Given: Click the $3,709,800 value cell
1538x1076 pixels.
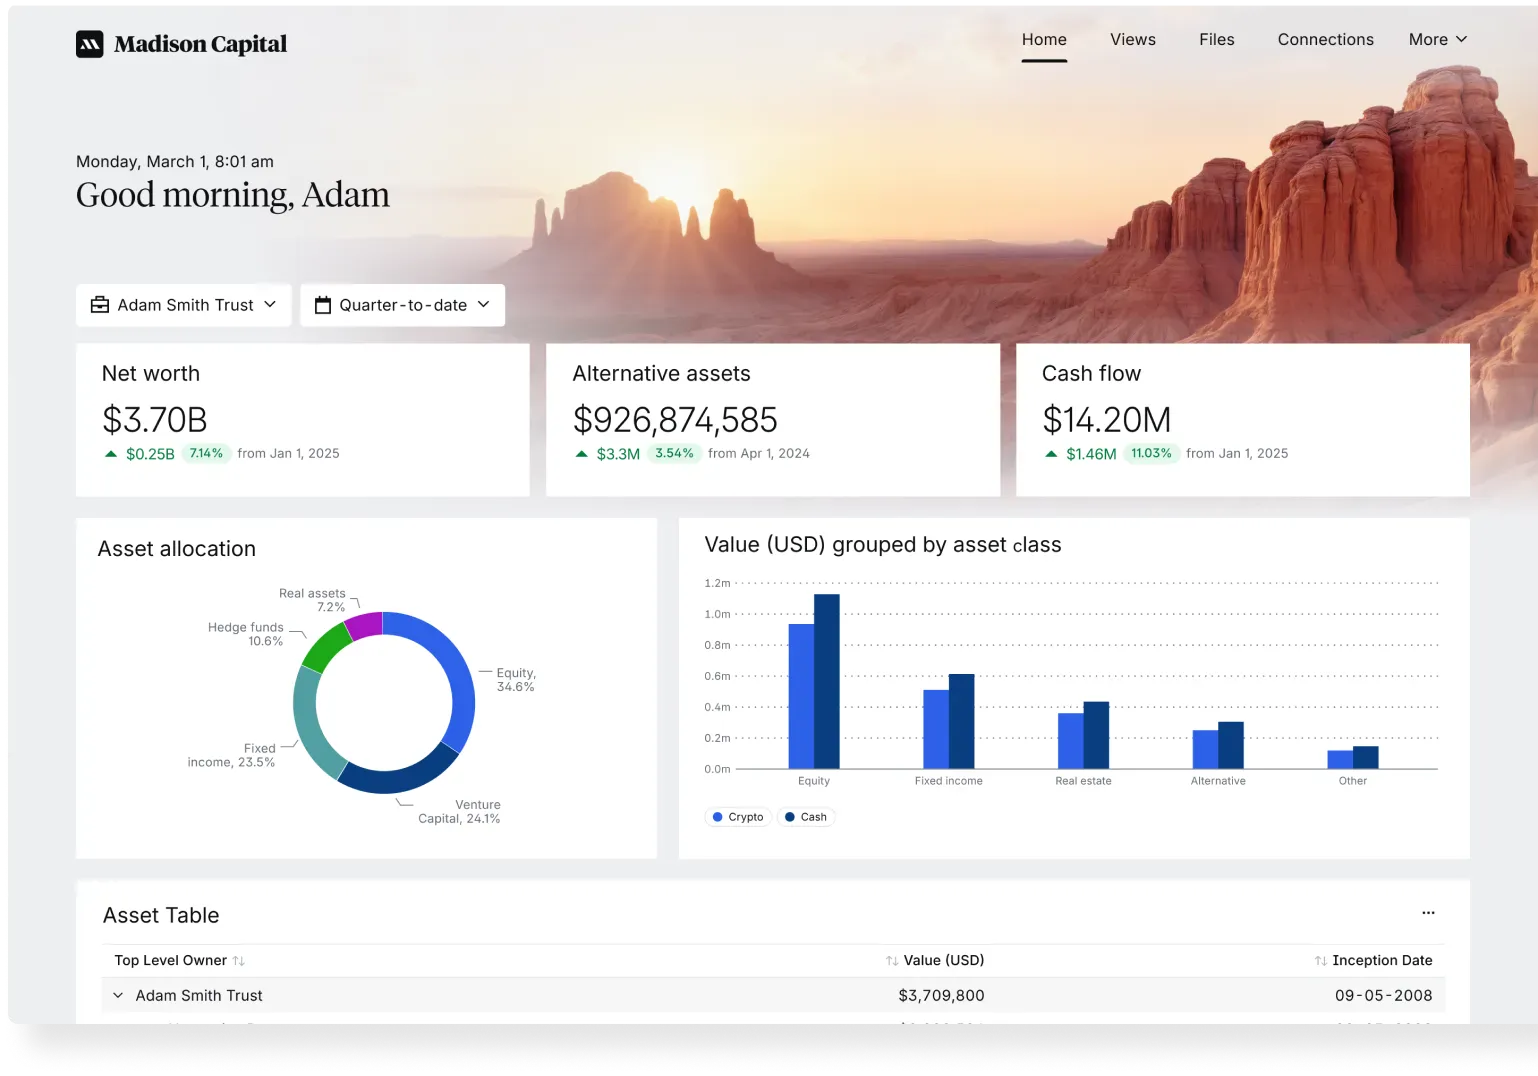Looking at the screenshot, I should pyautogui.click(x=941, y=995).
